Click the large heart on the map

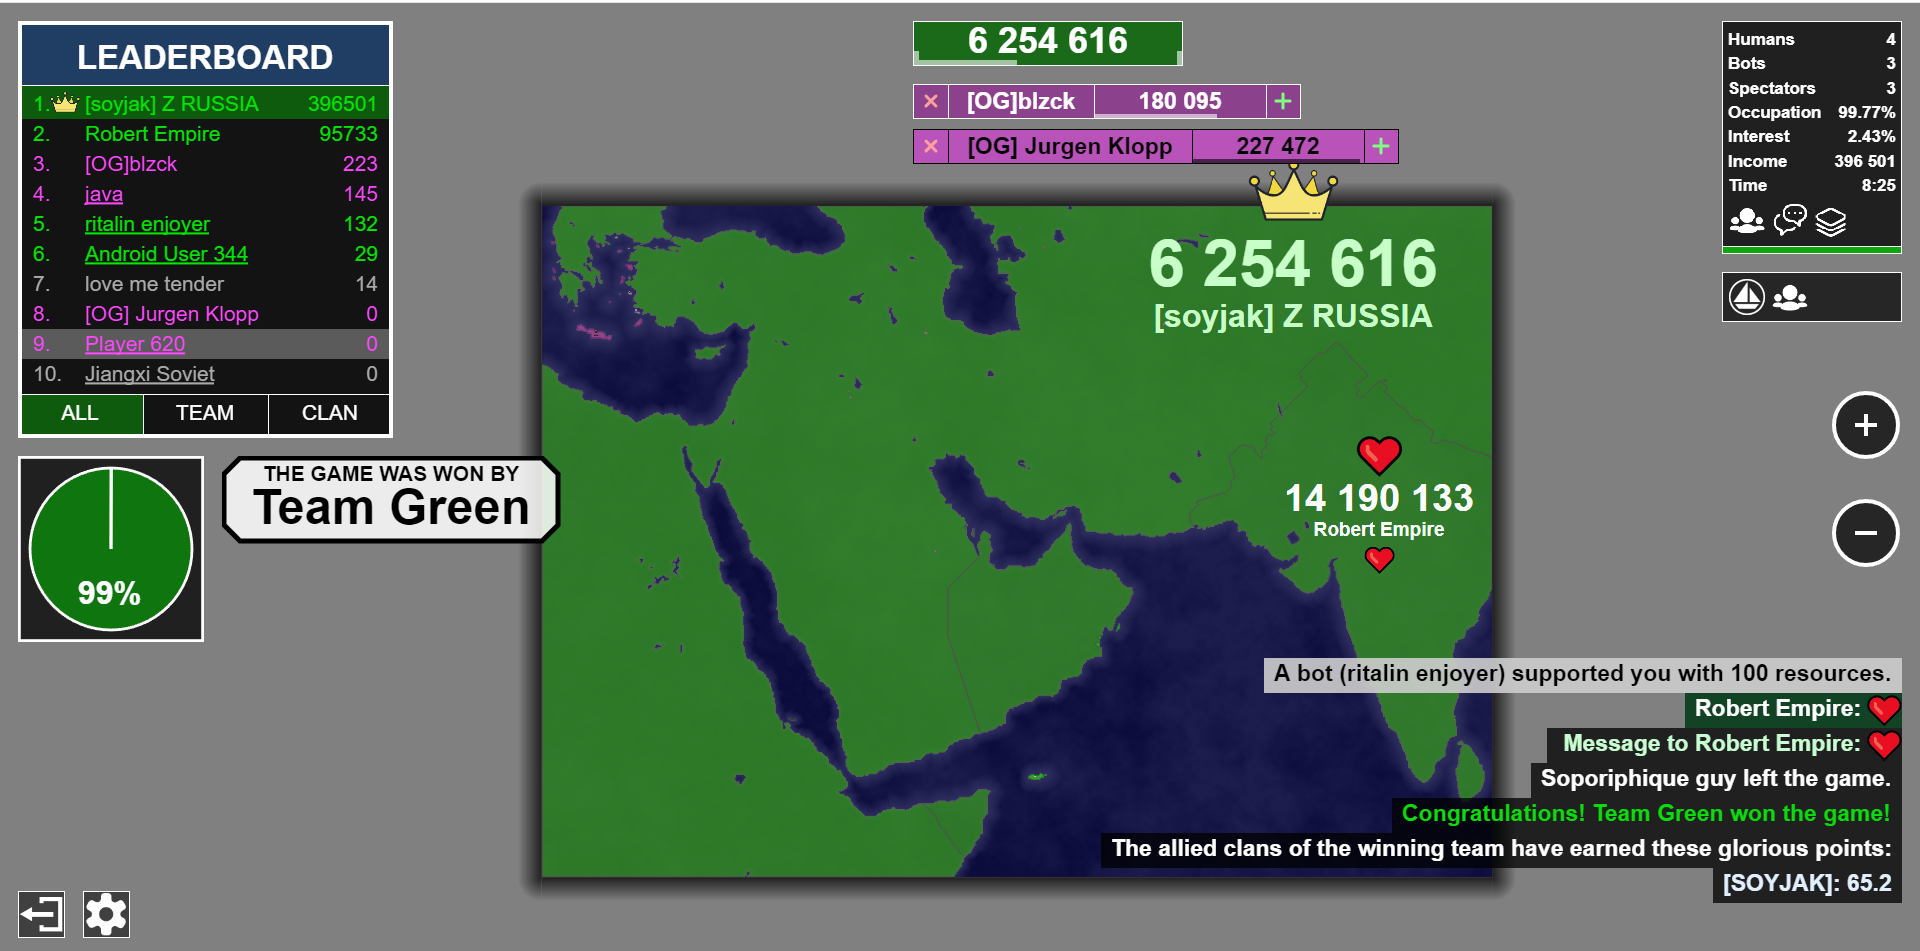pos(1379,455)
